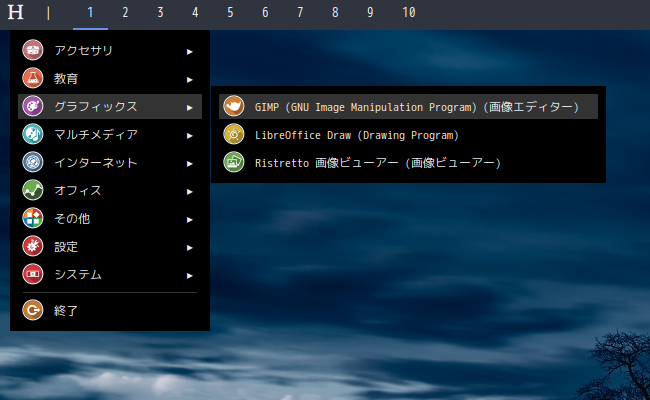Image resolution: width=650 pixels, height=400 pixels.
Task: Launch GIMP (GNU Image Manipulation Program)
Action: [408, 107]
